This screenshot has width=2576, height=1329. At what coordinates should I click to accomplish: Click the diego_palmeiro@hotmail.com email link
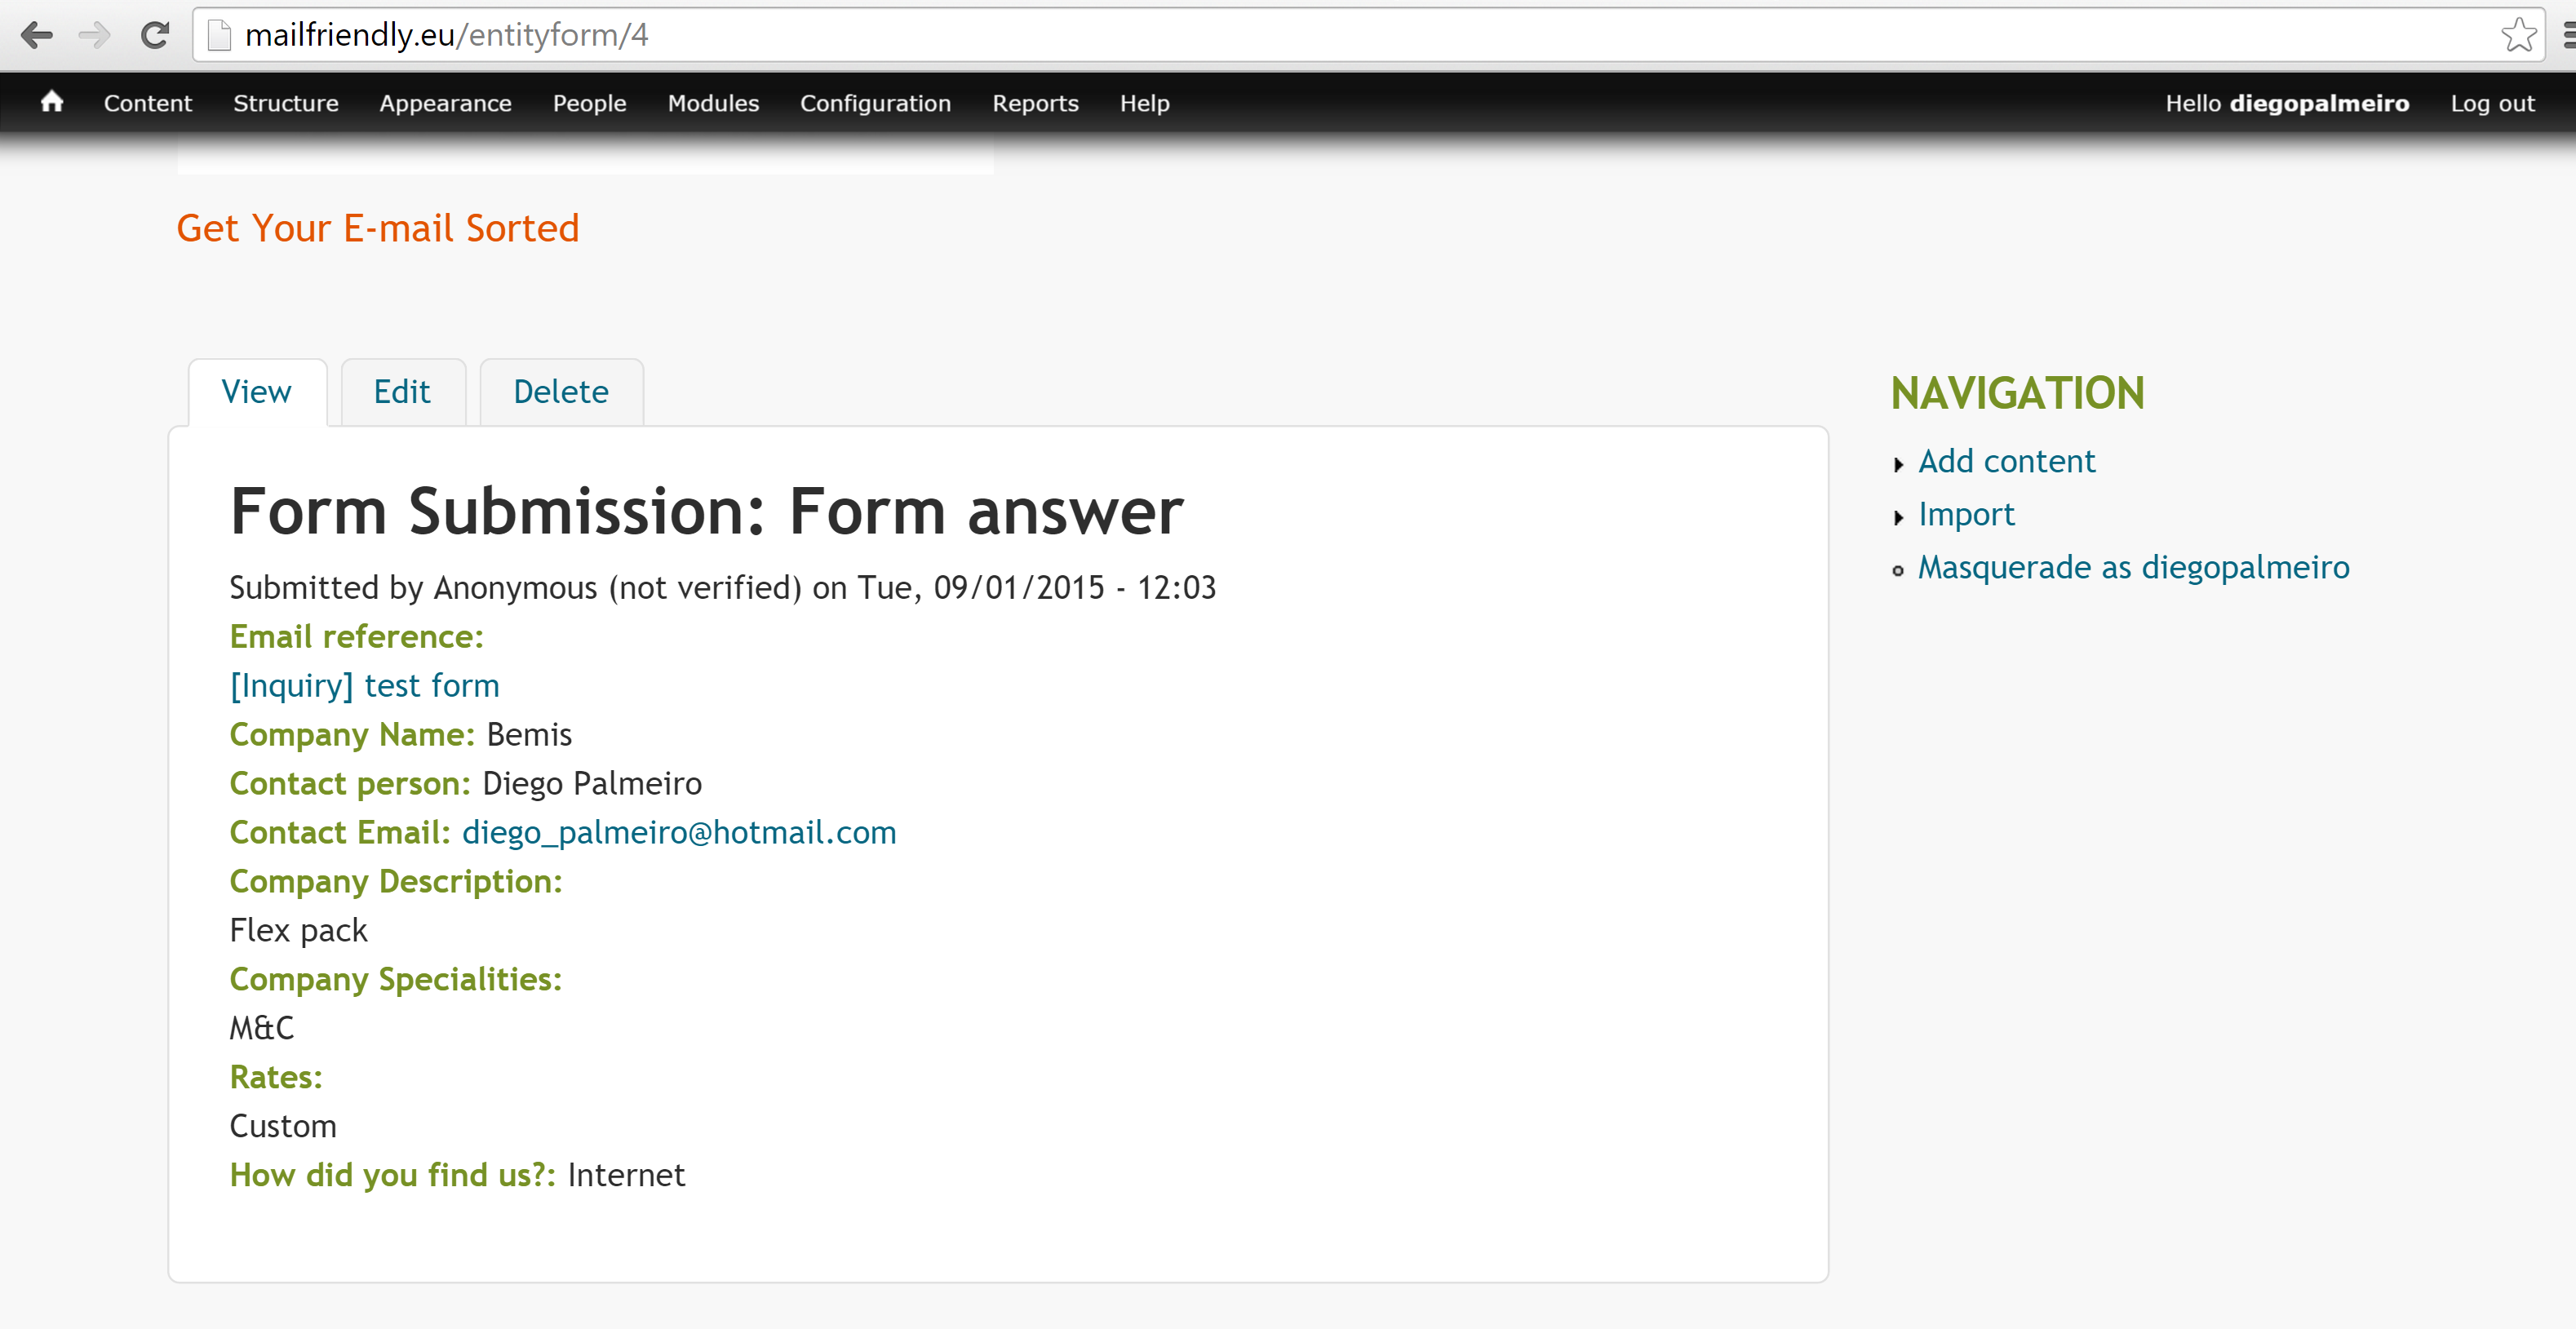(678, 833)
